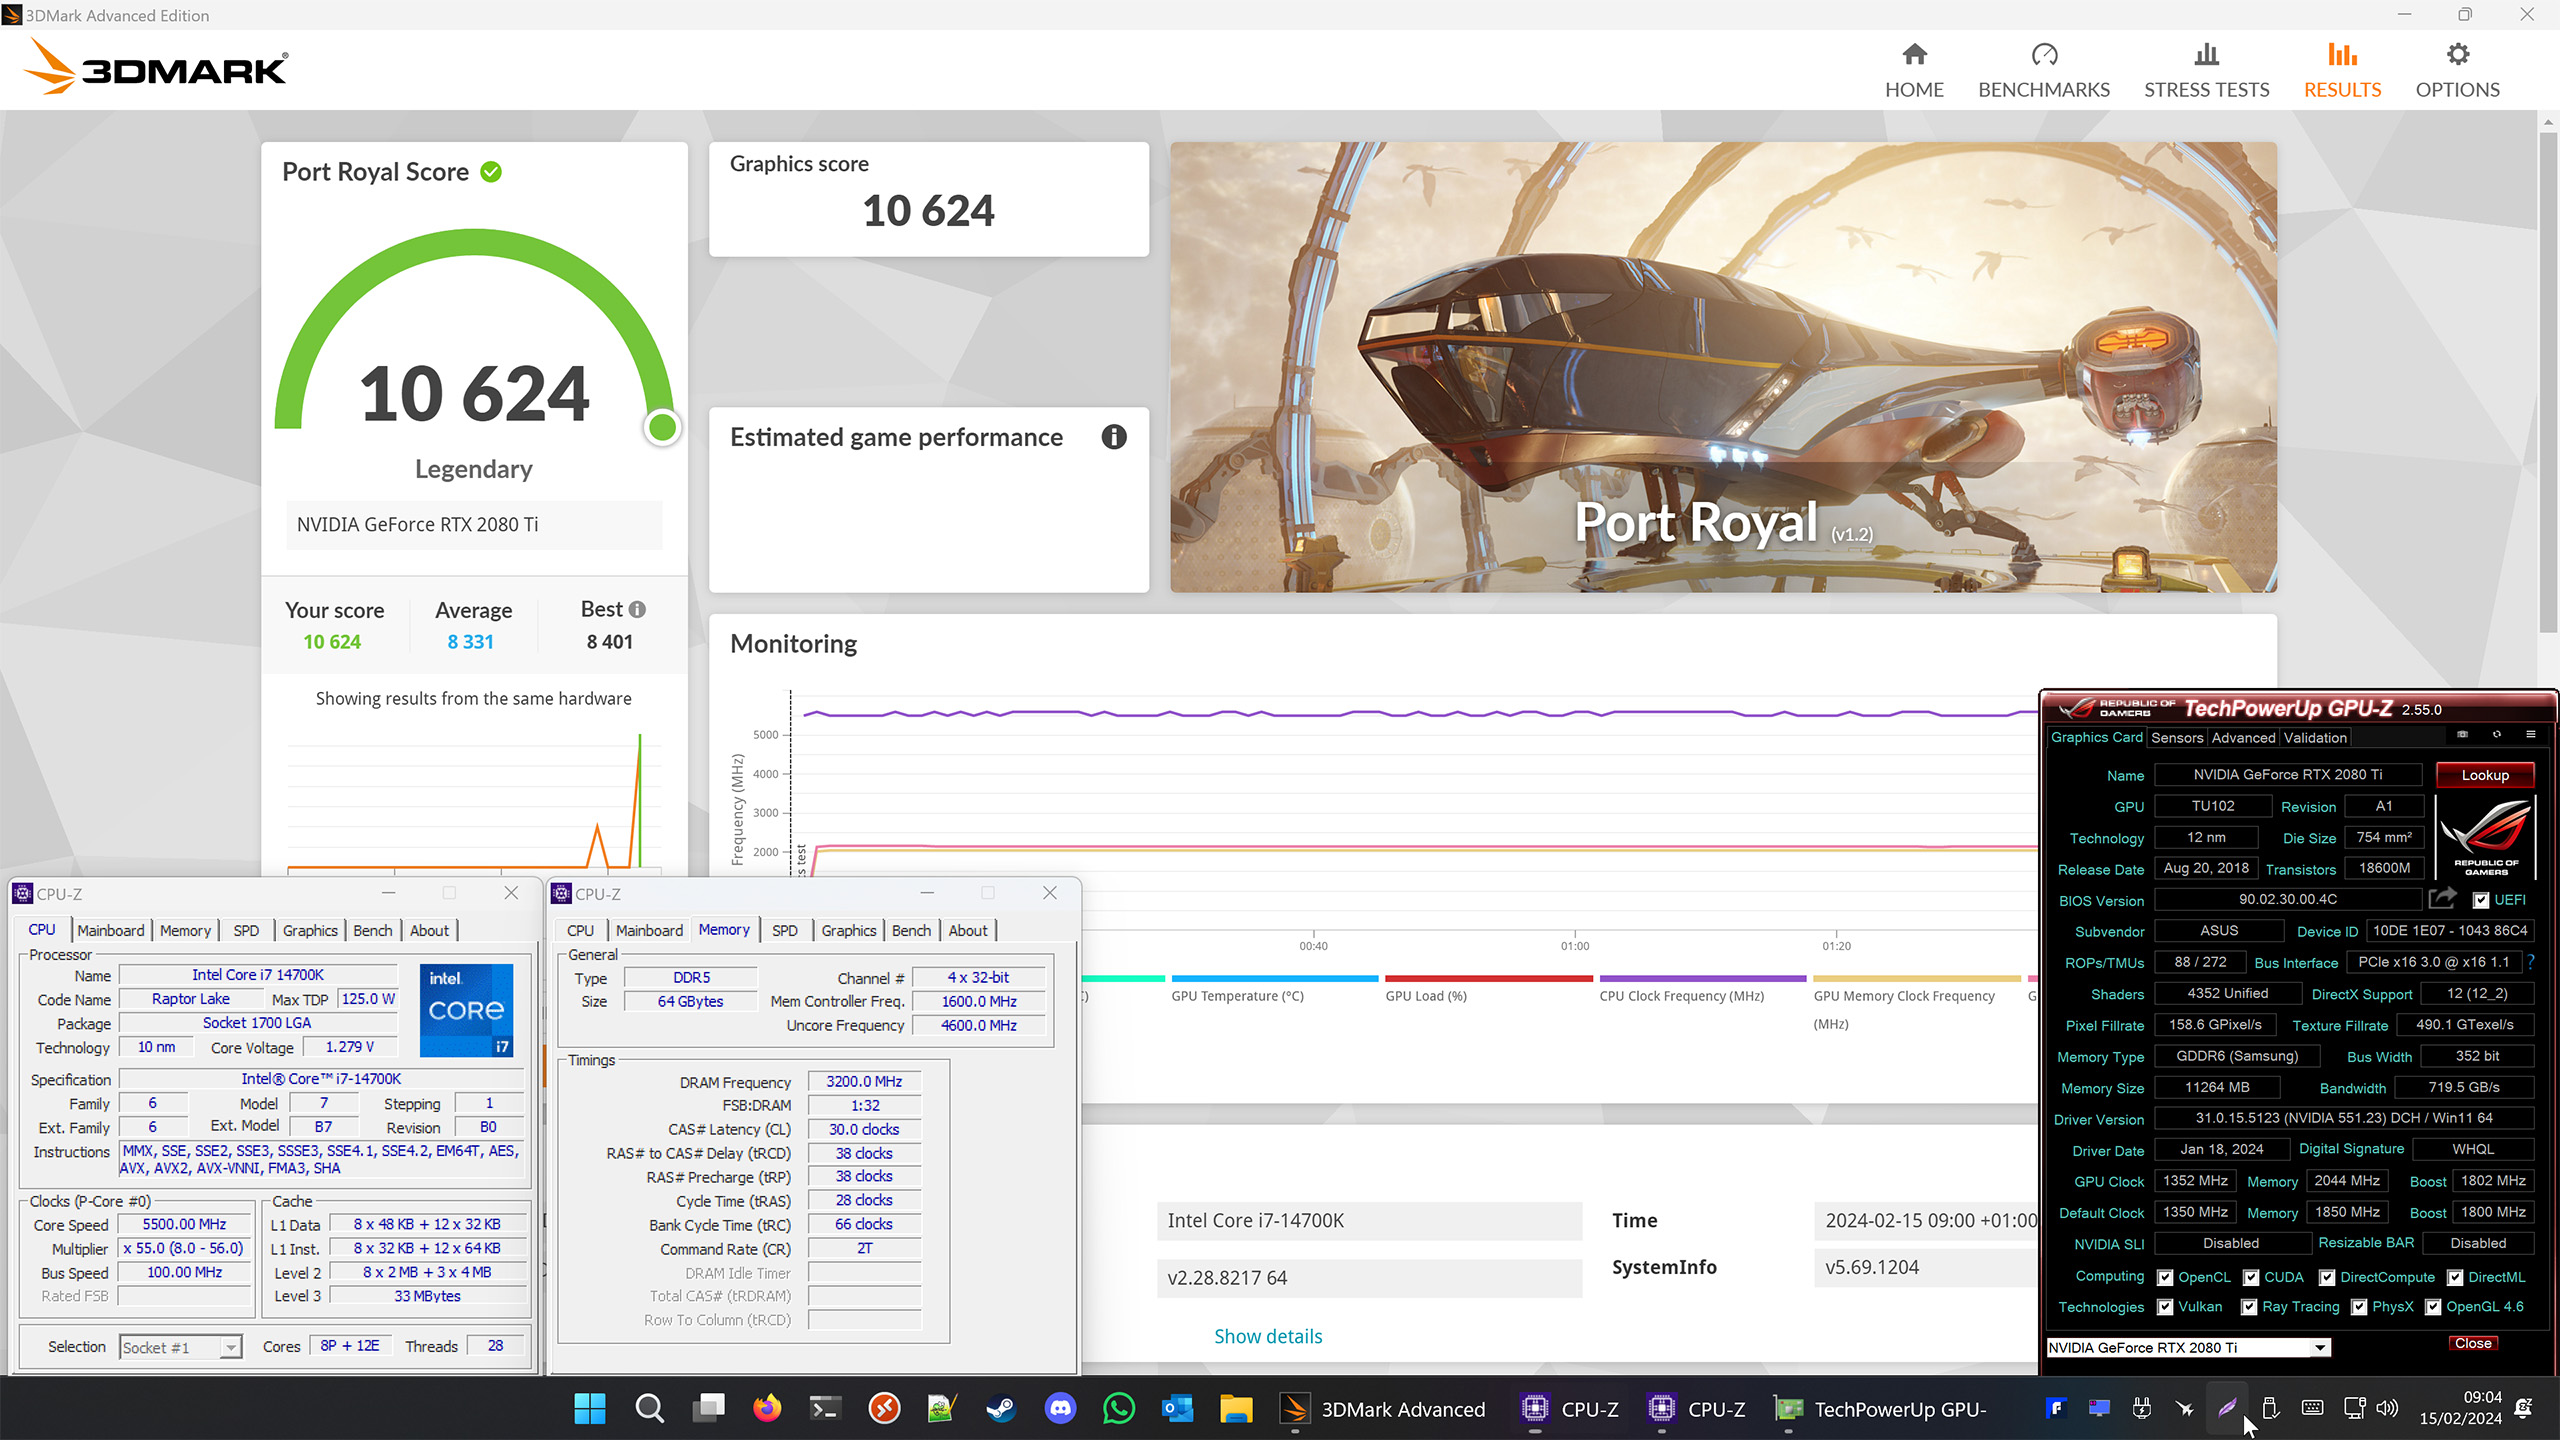Open Steam from the taskbar
The image size is (2560, 1440).
coord(1000,1409)
